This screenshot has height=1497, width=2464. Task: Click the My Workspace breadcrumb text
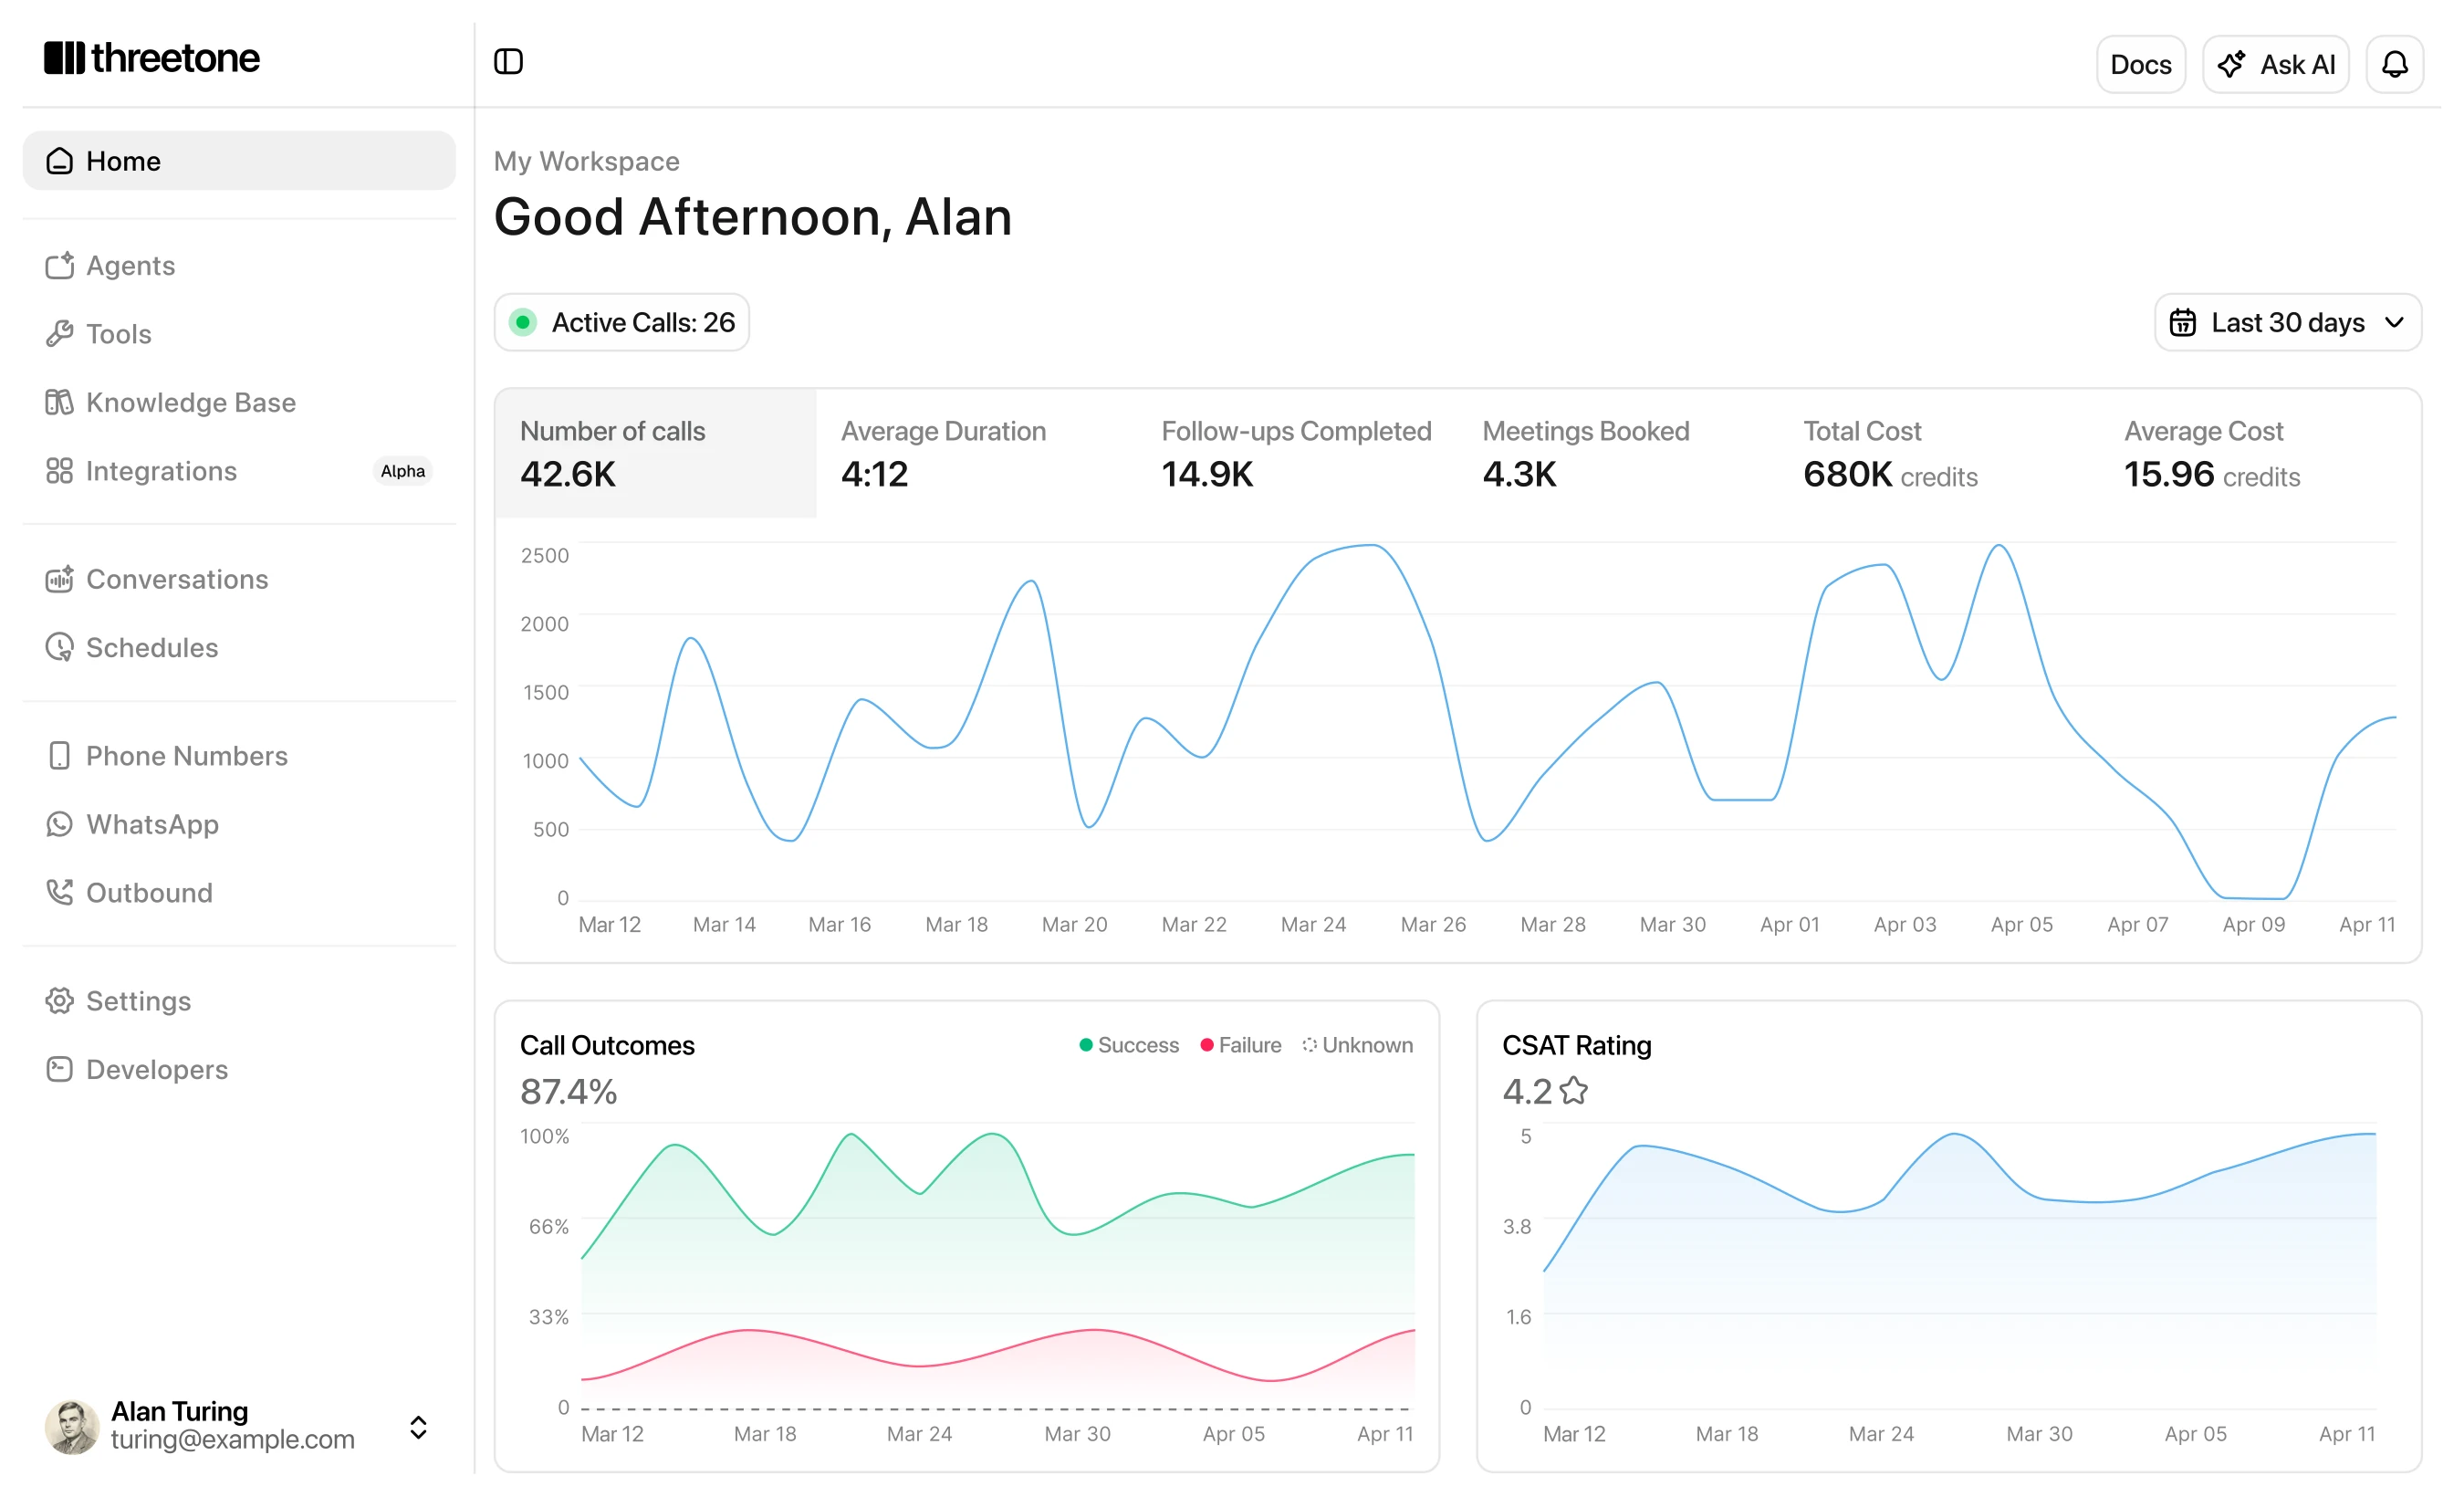coord(587,161)
